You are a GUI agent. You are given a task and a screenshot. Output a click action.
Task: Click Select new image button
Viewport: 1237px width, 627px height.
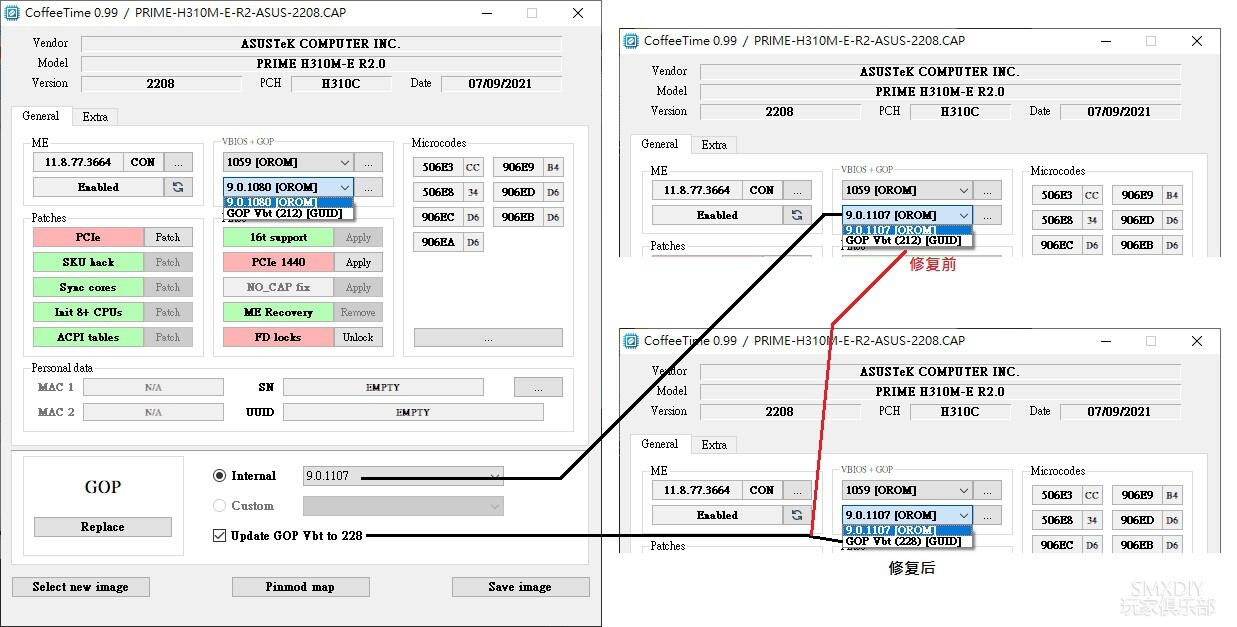[80, 587]
